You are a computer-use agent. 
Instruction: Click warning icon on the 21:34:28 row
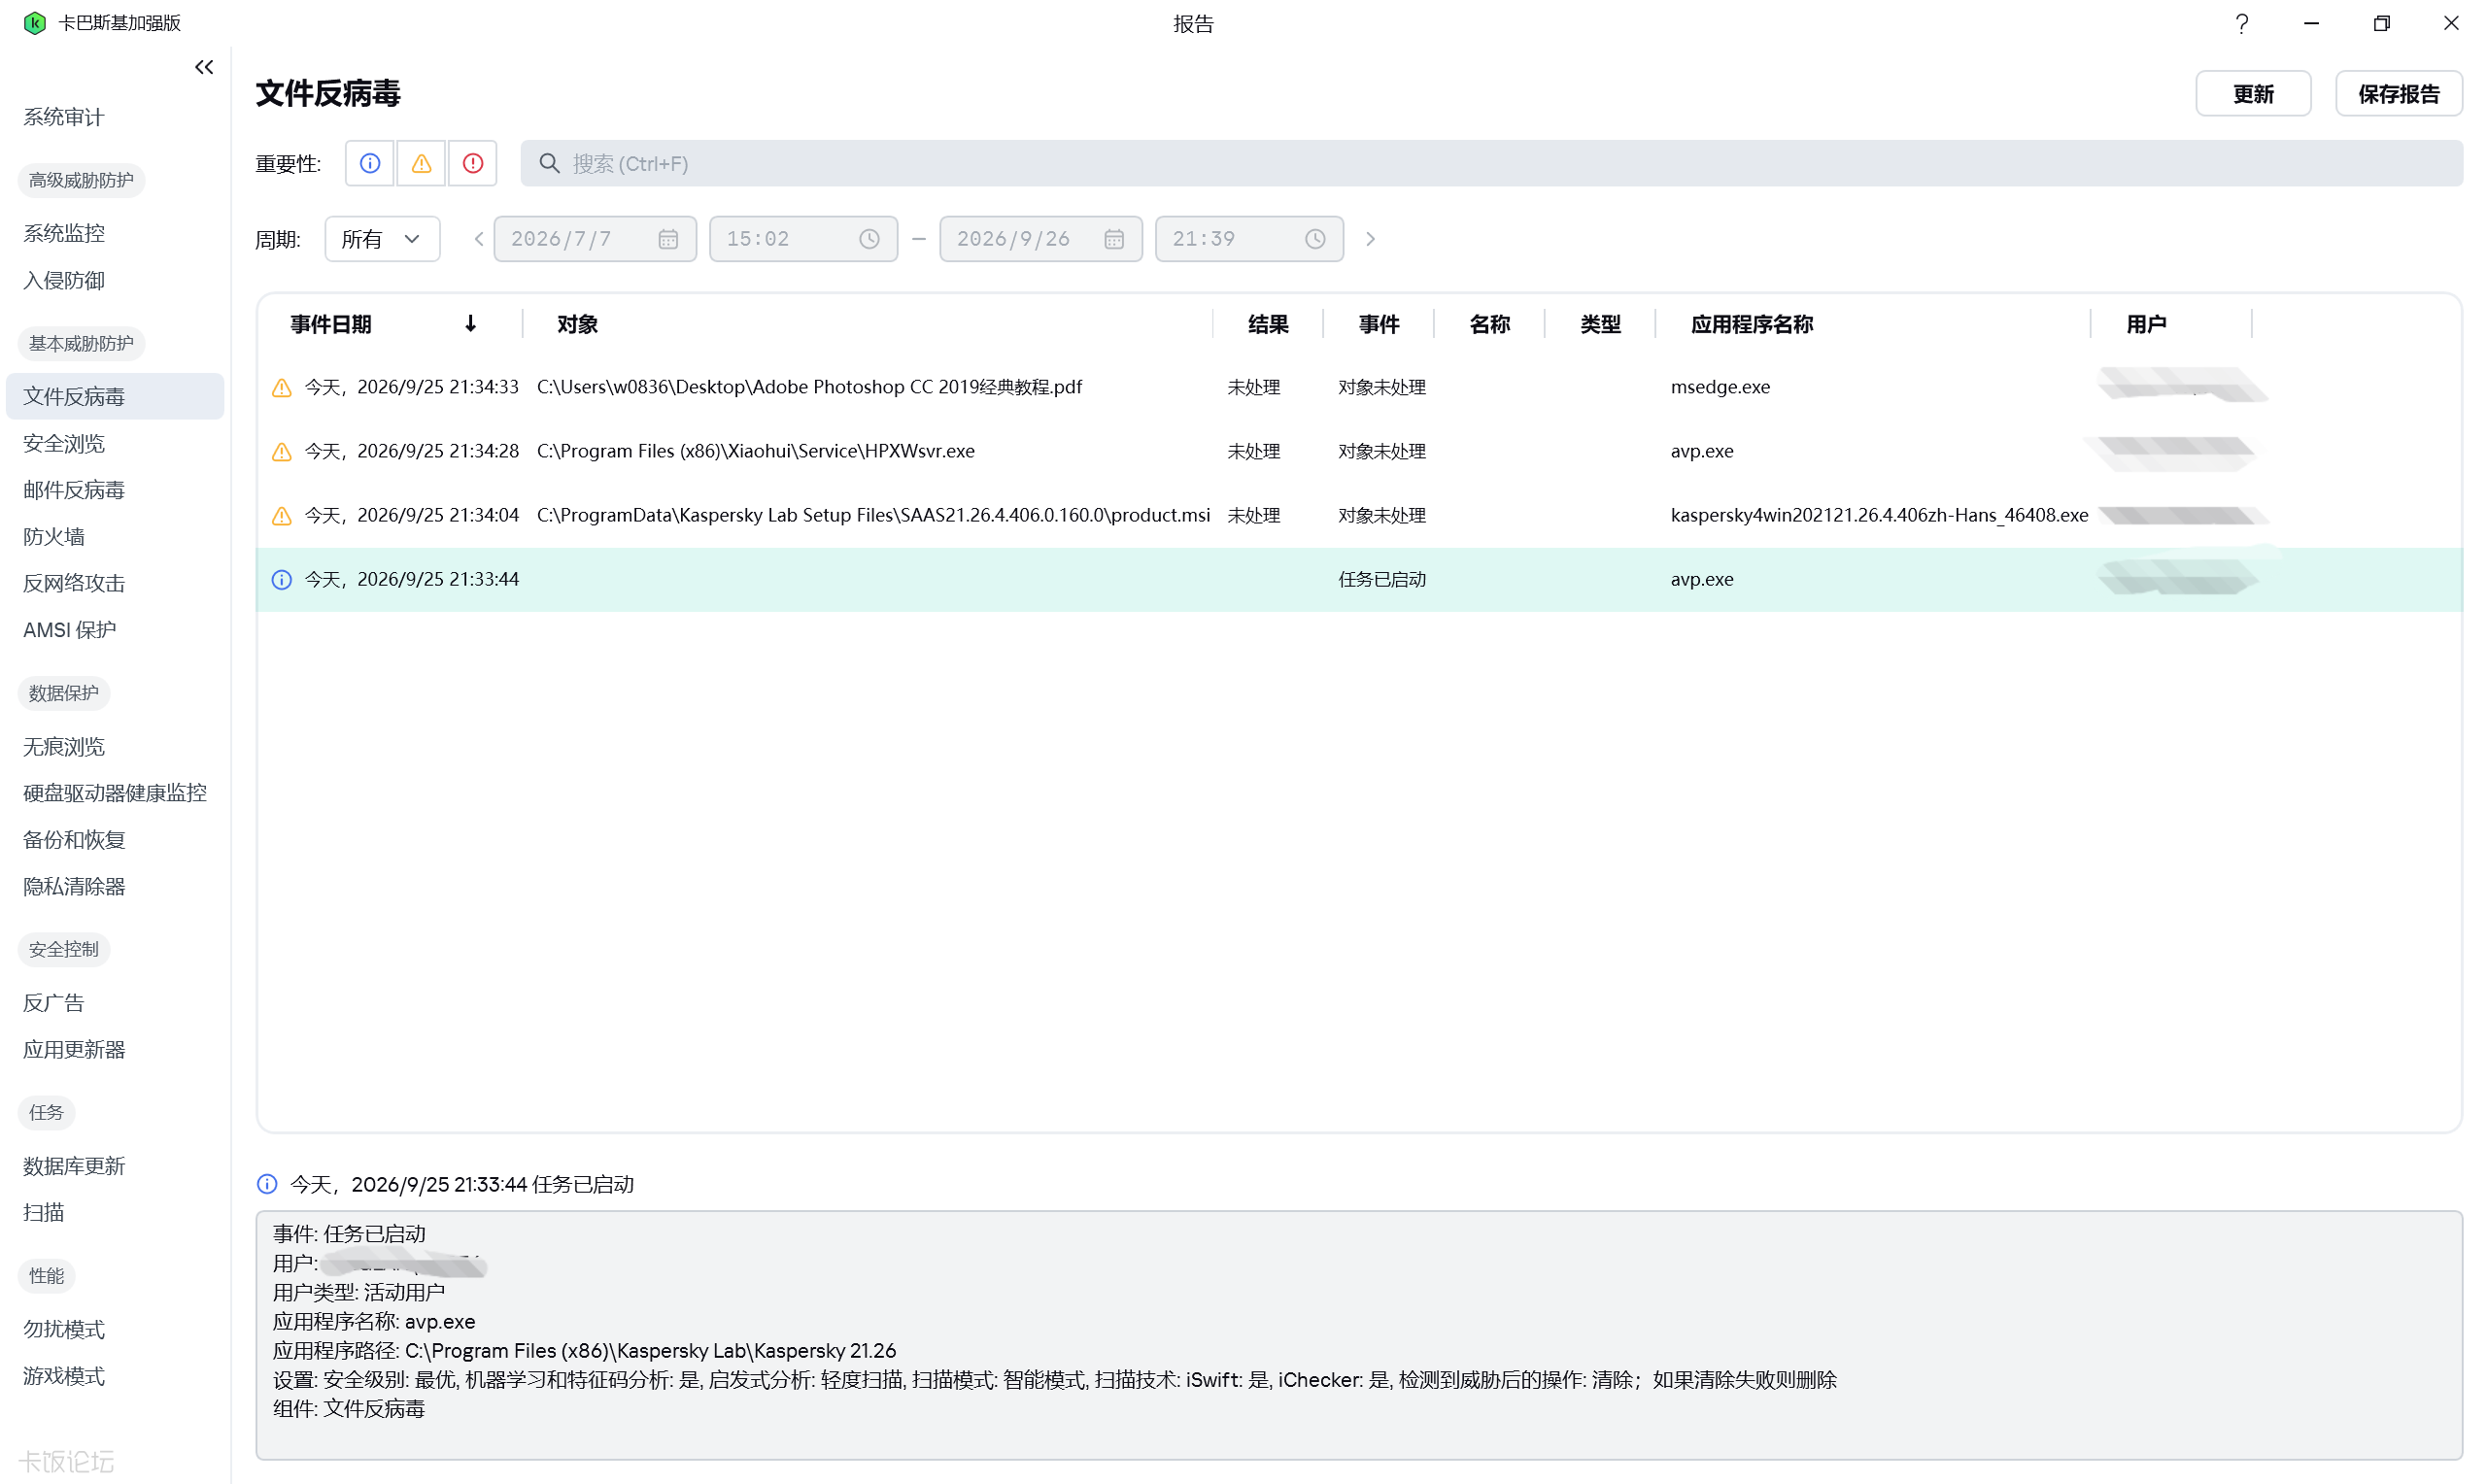[282, 451]
